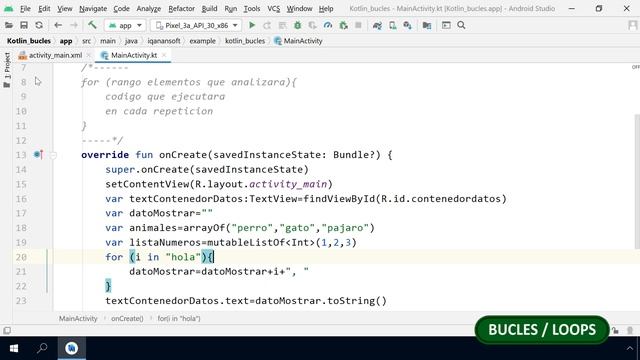Screen dimensions: 640x360
Task: Open the Tools menu
Action: click(252, 9)
